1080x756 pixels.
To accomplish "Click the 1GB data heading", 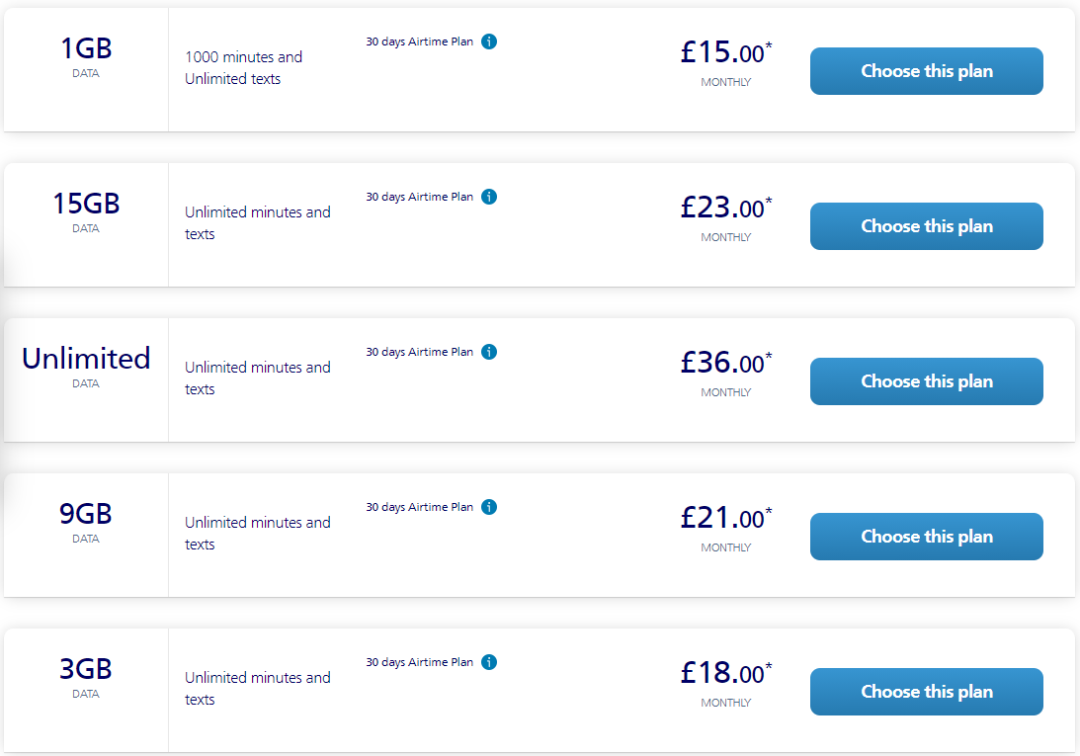I will 86,49.
